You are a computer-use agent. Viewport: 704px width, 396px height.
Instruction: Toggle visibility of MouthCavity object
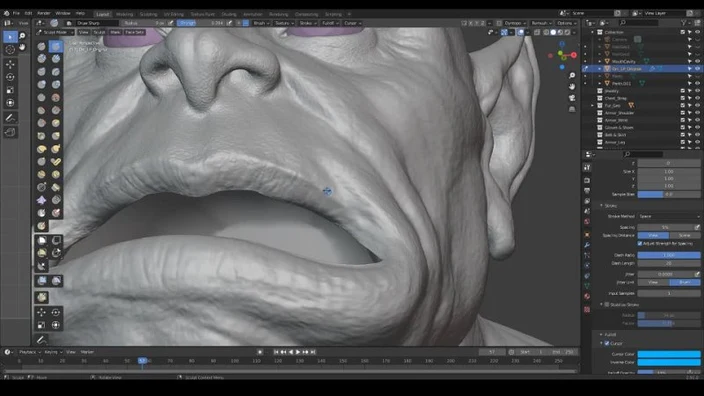(x=697, y=61)
